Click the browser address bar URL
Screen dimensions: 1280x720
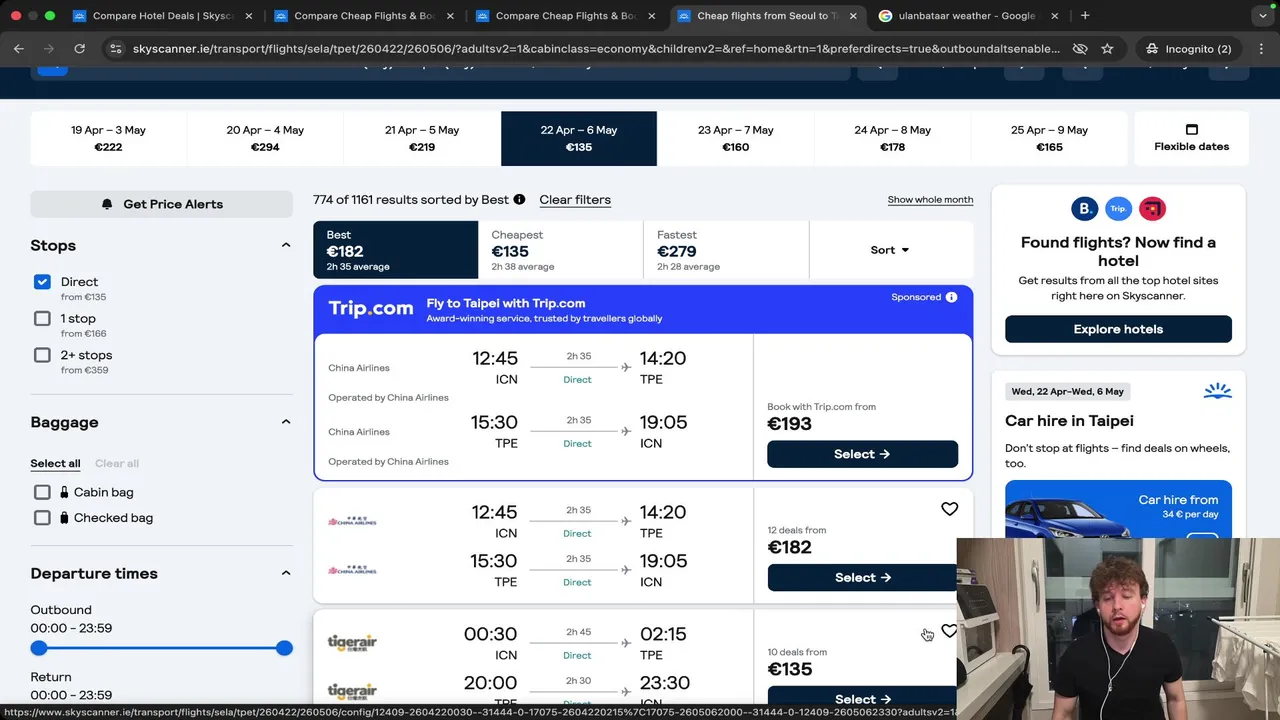[x=596, y=48]
